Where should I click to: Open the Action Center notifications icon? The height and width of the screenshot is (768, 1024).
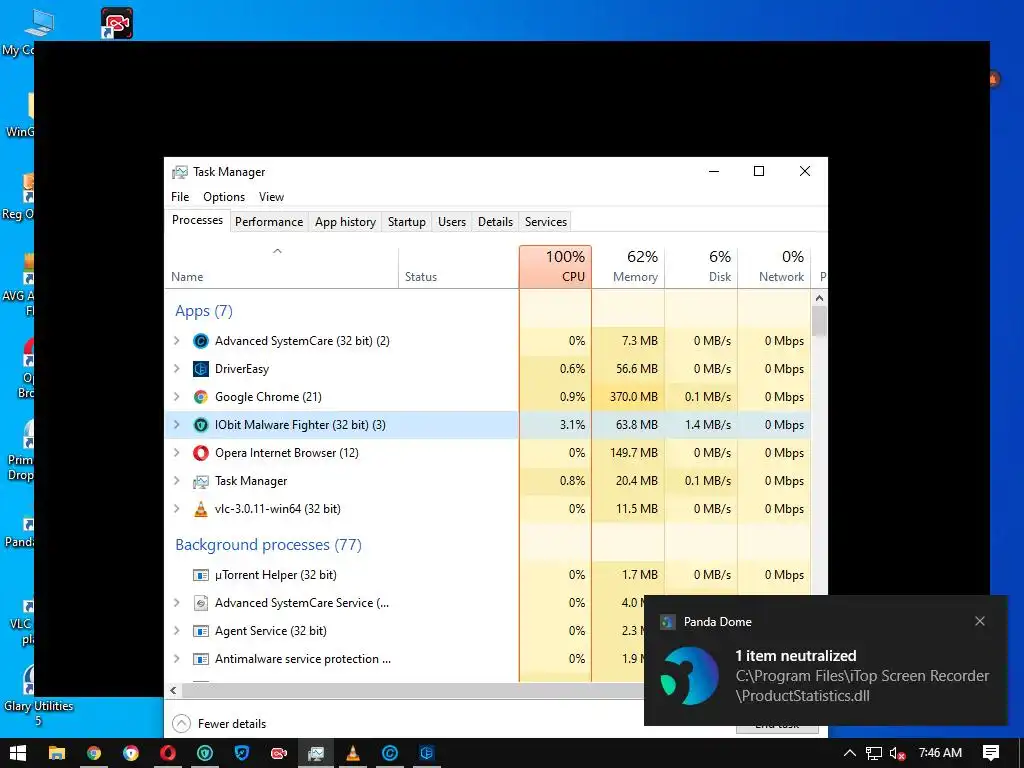991,753
